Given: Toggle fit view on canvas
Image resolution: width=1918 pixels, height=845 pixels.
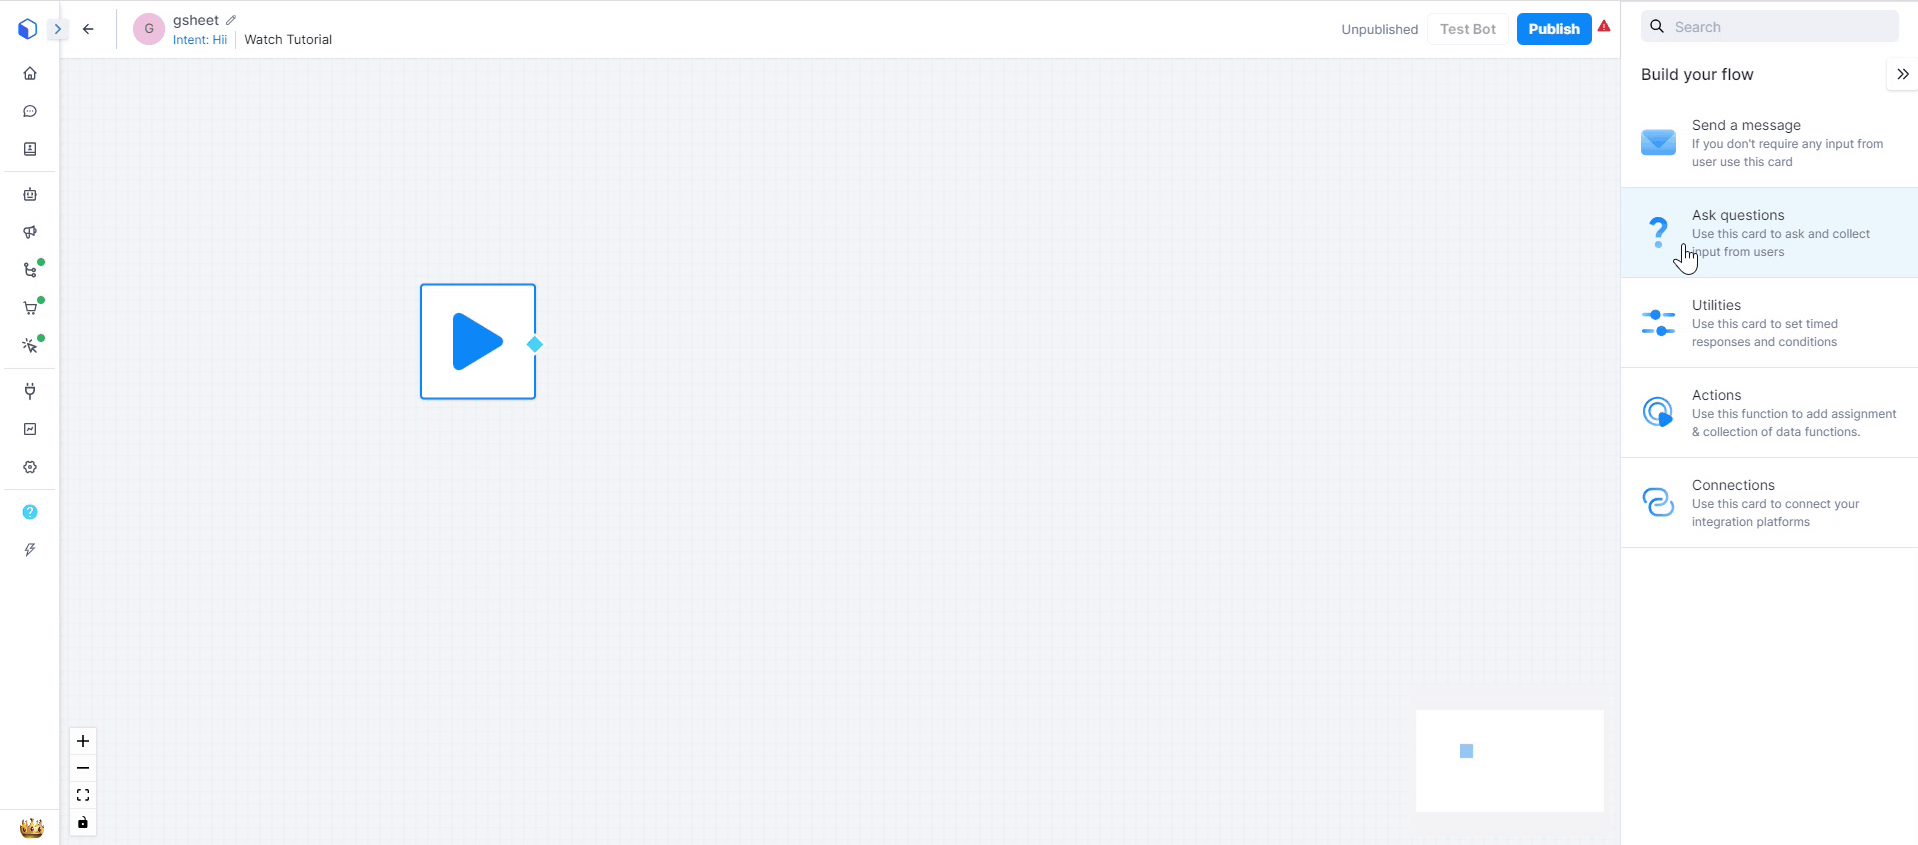Looking at the screenshot, I should (x=83, y=795).
